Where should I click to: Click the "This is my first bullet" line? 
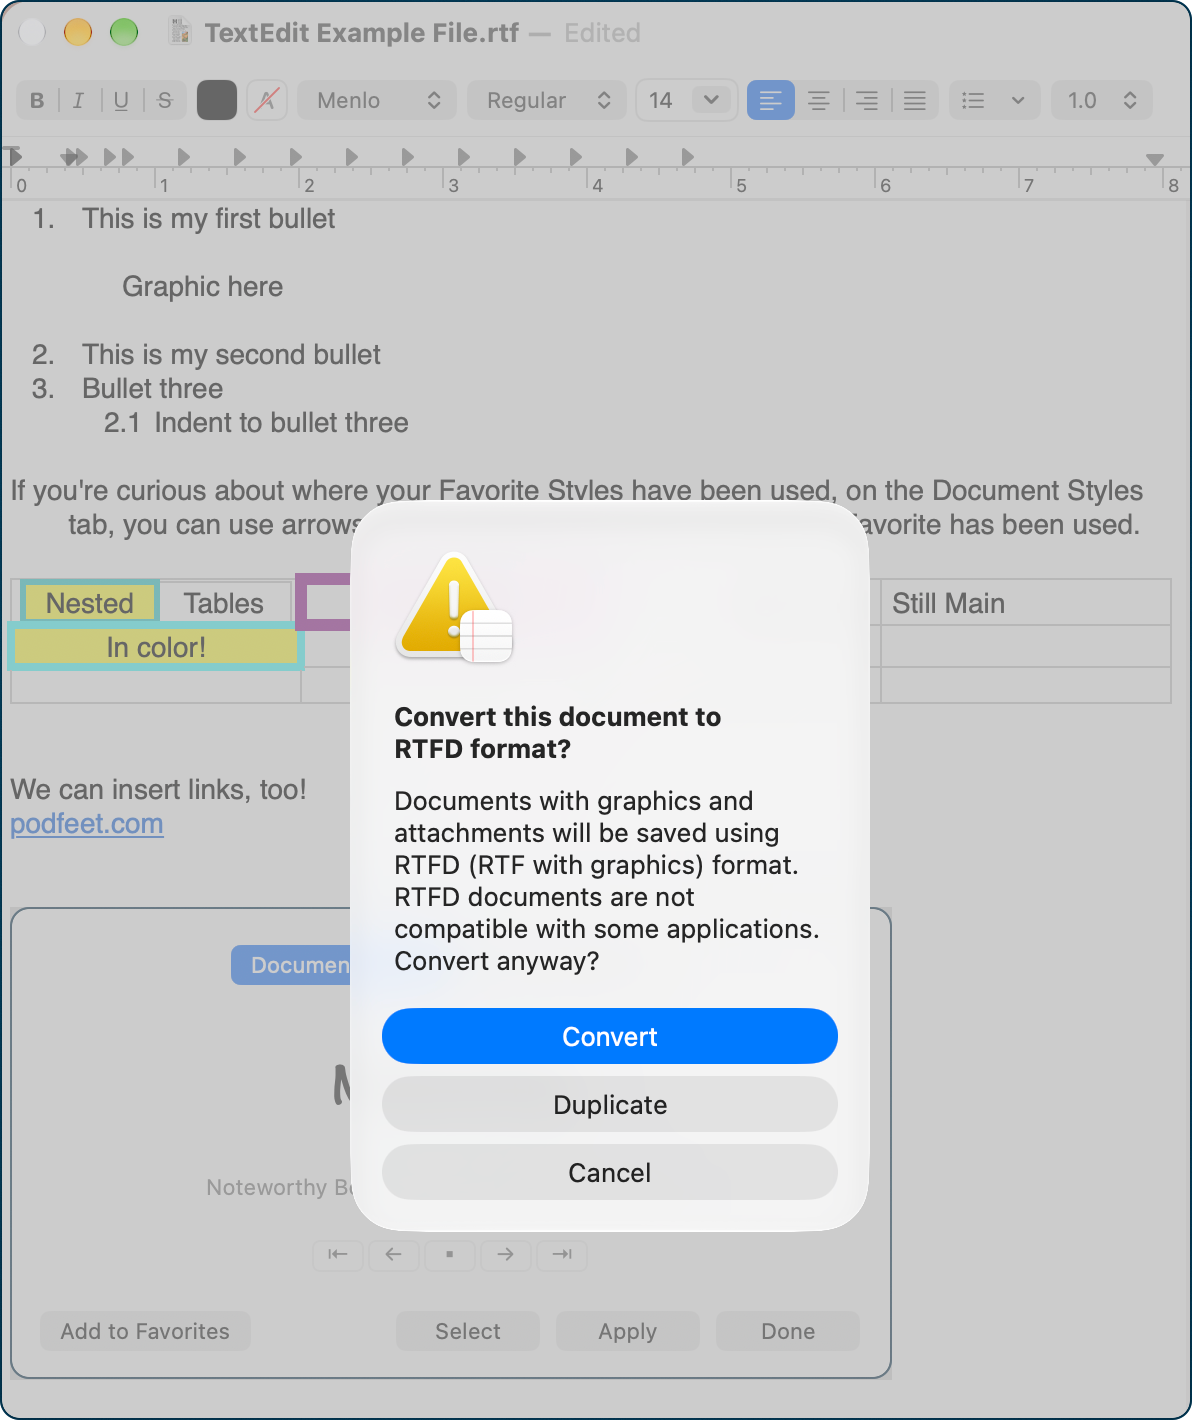(209, 219)
